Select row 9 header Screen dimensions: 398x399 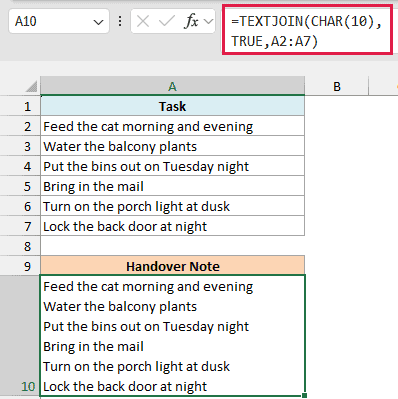point(20,266)
